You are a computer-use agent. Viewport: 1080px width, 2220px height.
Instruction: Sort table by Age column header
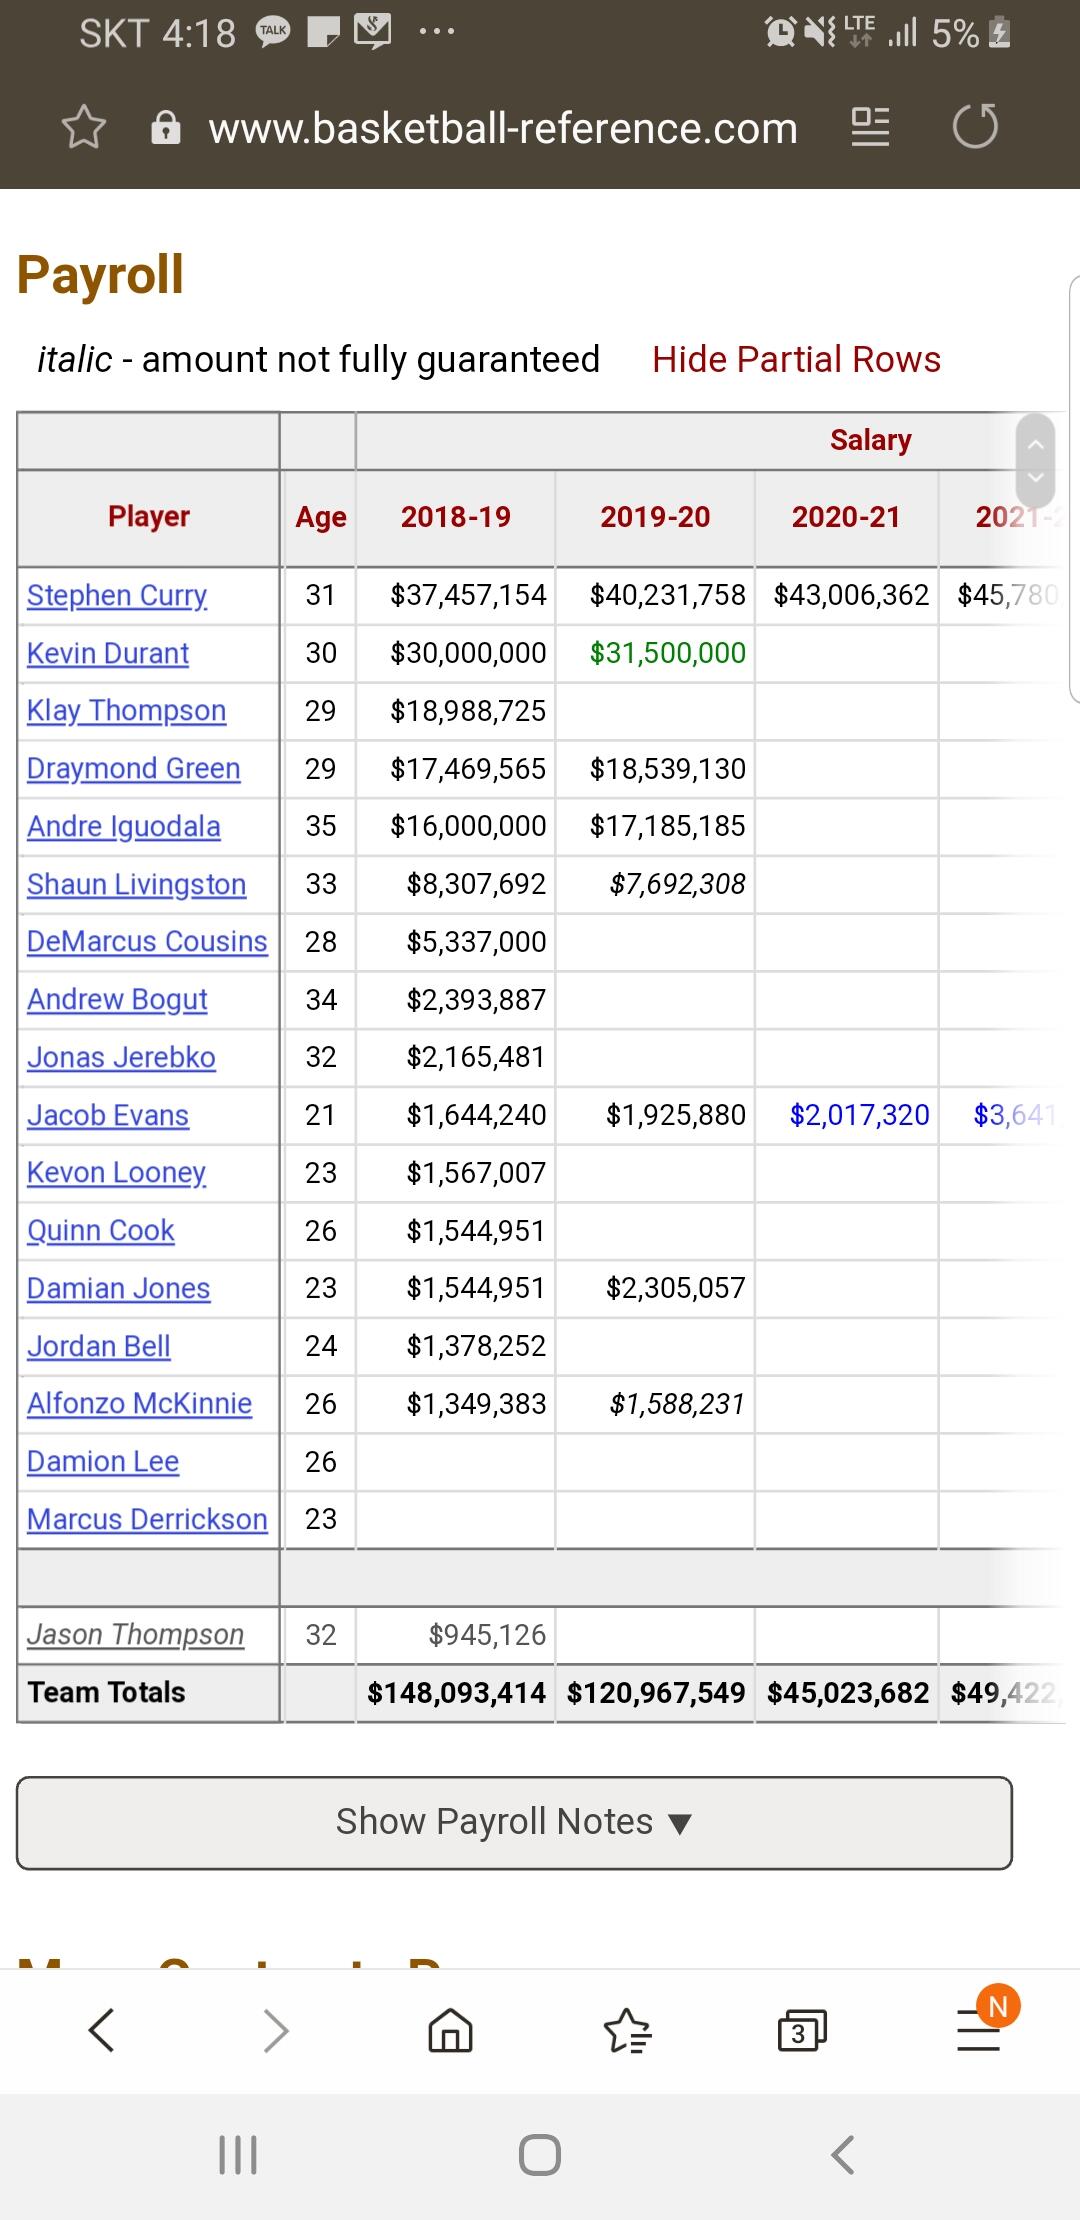coord(320,517)
